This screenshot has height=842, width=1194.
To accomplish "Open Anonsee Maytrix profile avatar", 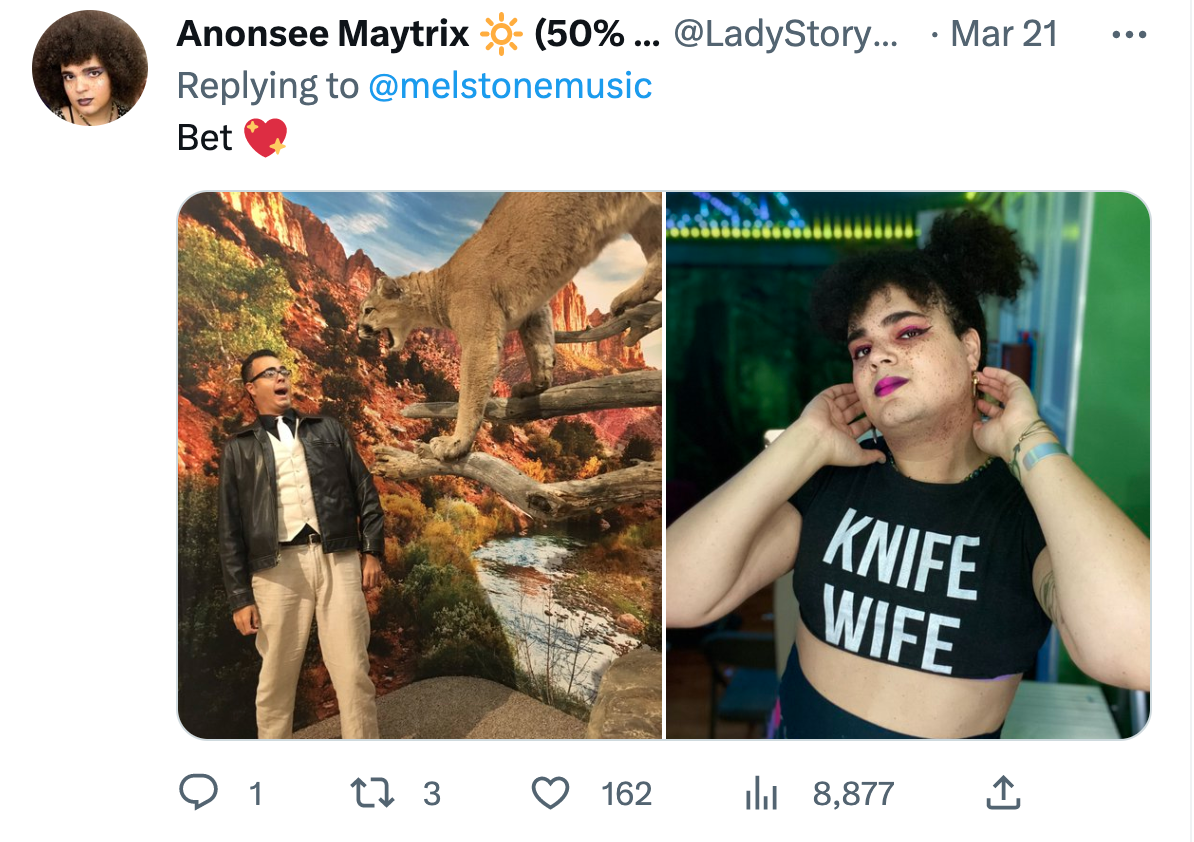I will pyautogui.click(x=90, y=68).
